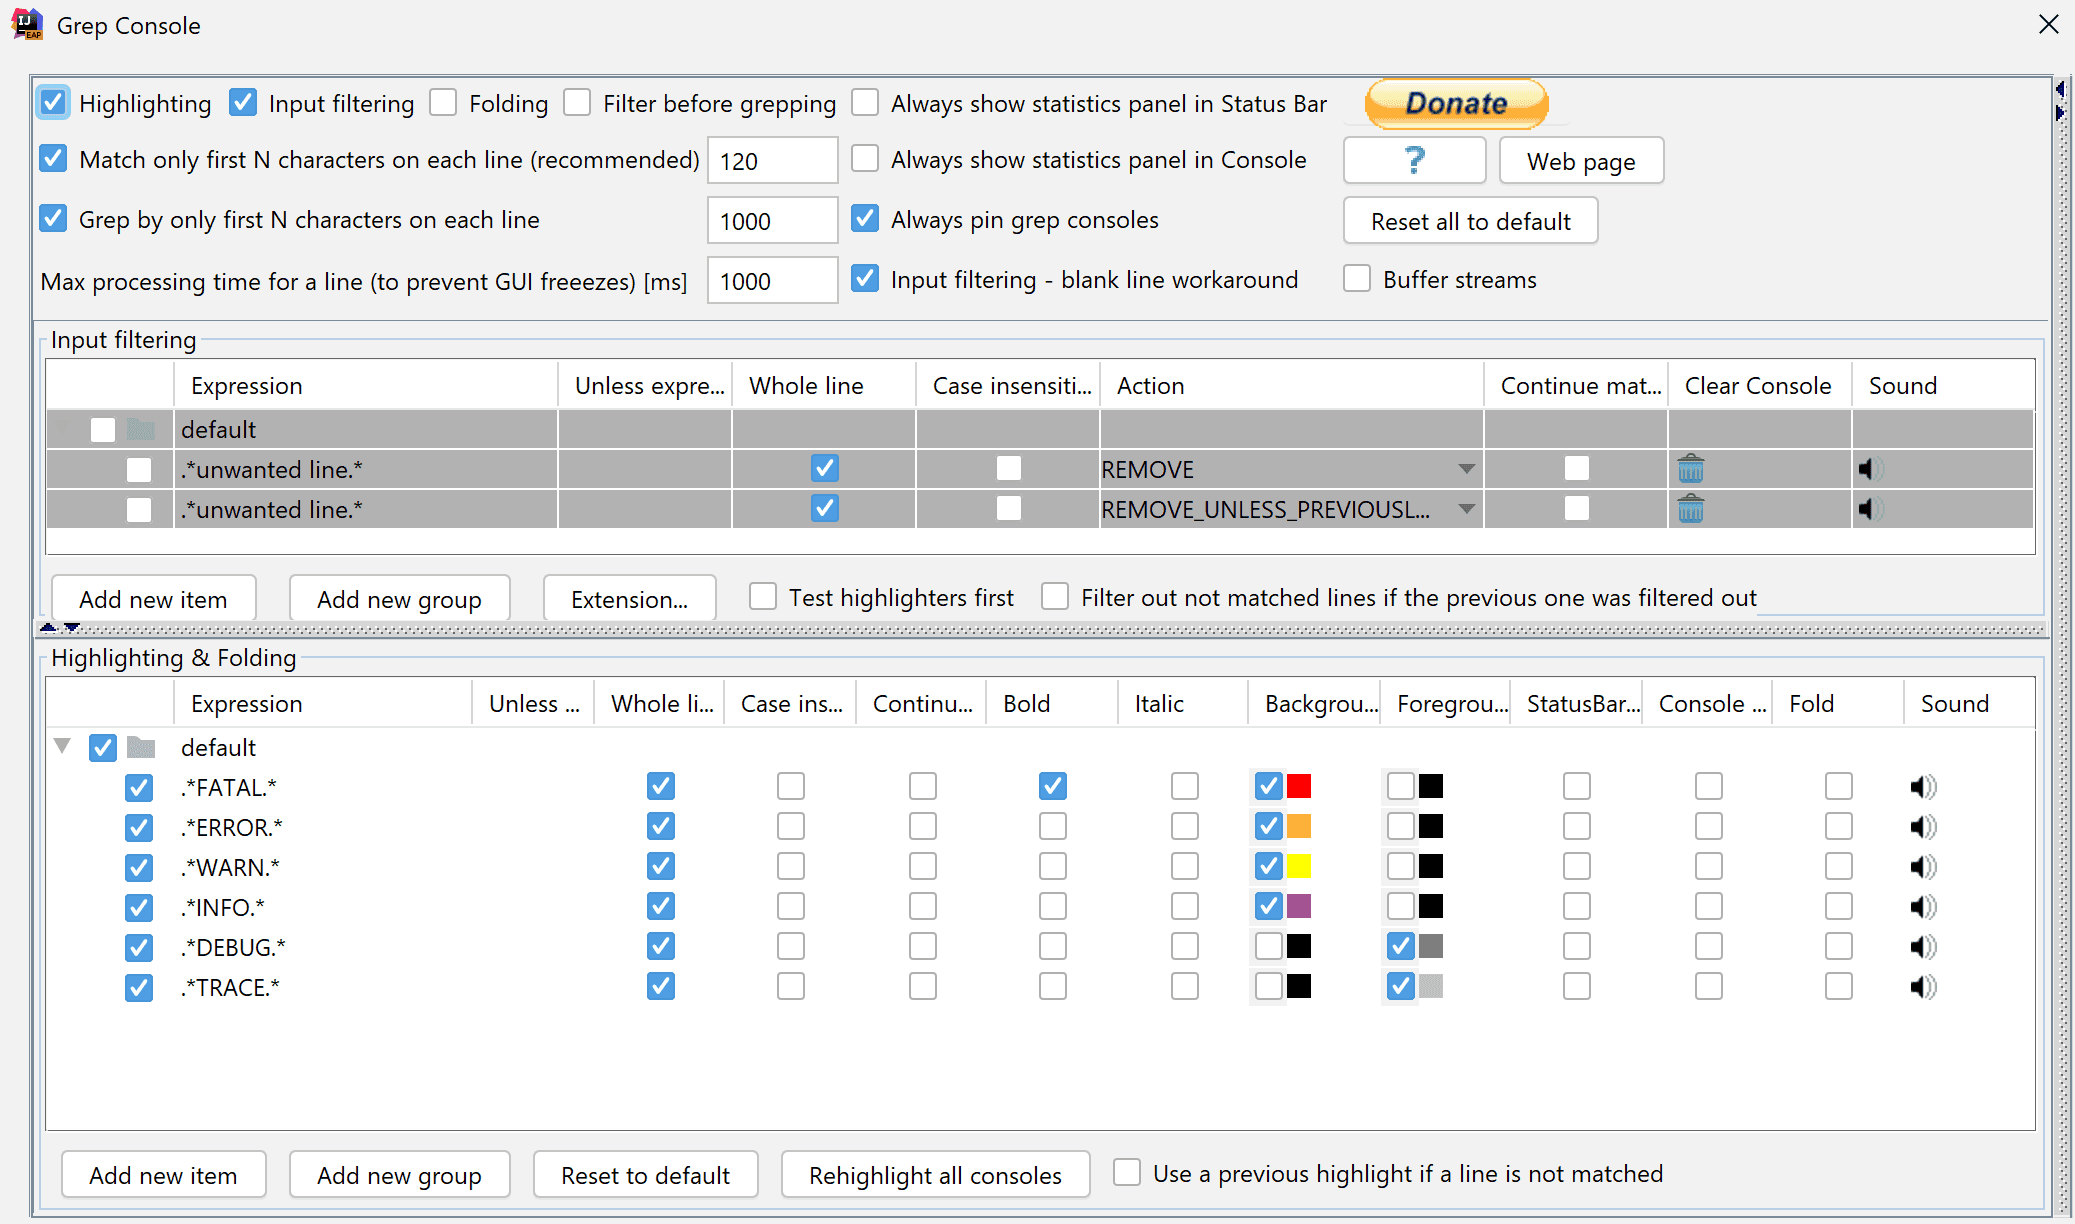The height and width of the screenshot is (1224, 2075).
Task: Click the sound icon for WARN row
Action: tap(1922, 867)
